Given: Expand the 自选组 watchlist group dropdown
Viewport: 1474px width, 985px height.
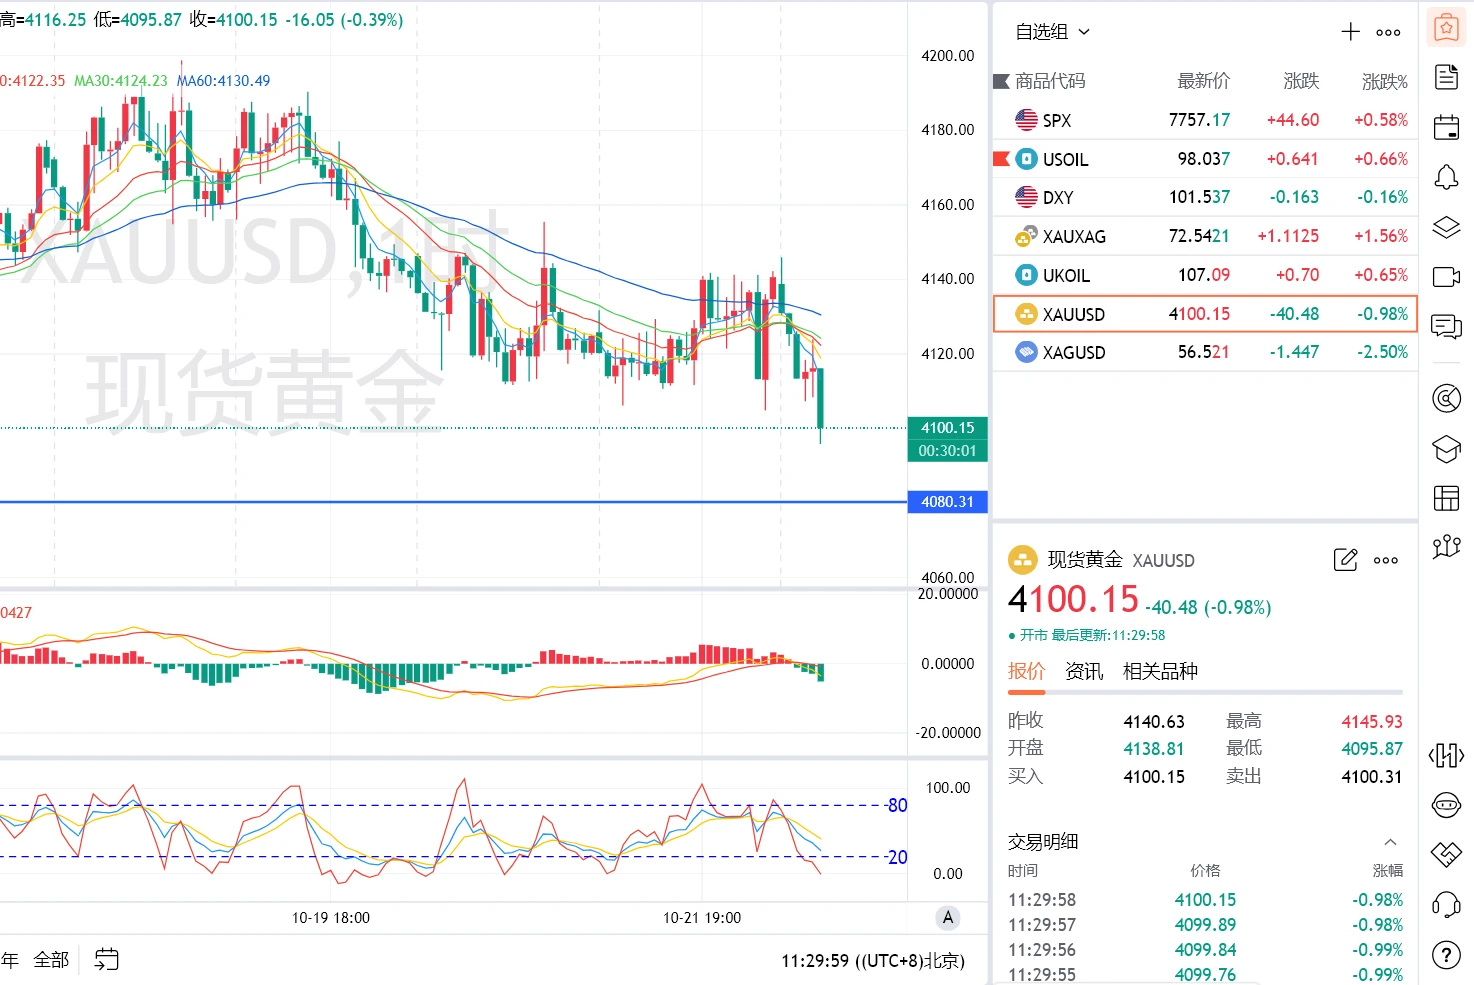Looking at the screenshot, I should point(1053,32).
